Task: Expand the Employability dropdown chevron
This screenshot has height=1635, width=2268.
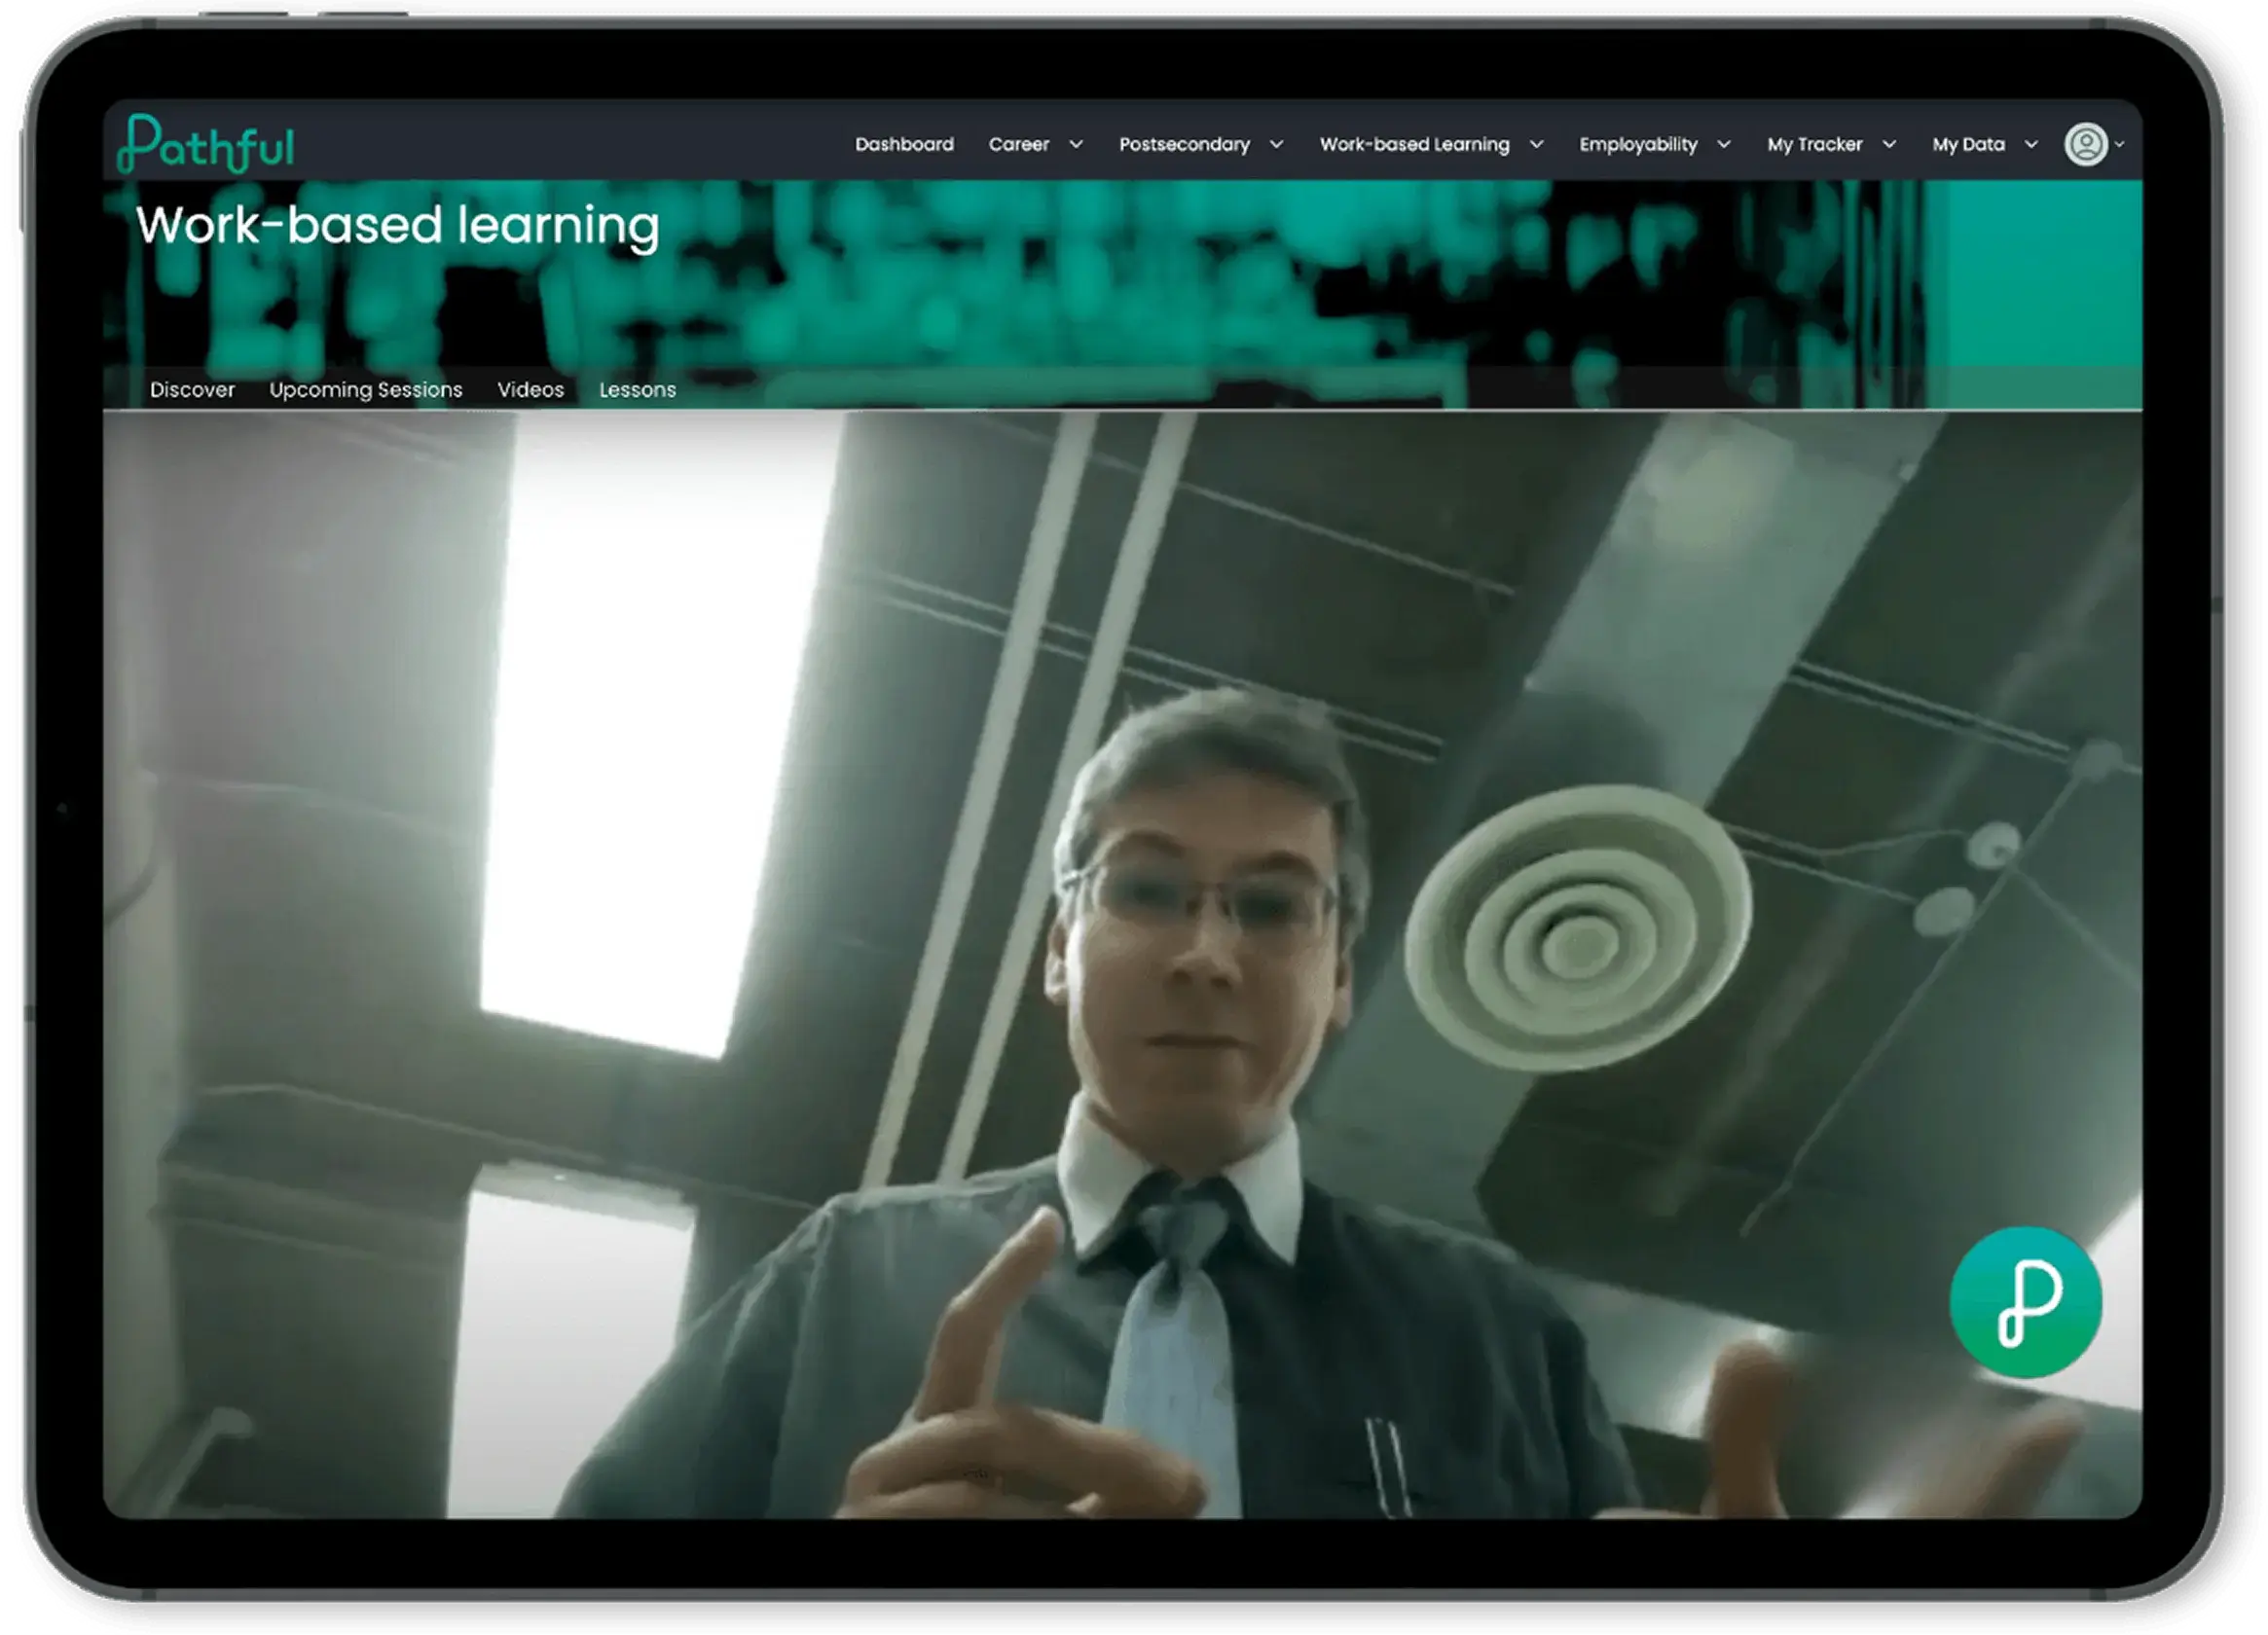Action: pos(1724,144)
